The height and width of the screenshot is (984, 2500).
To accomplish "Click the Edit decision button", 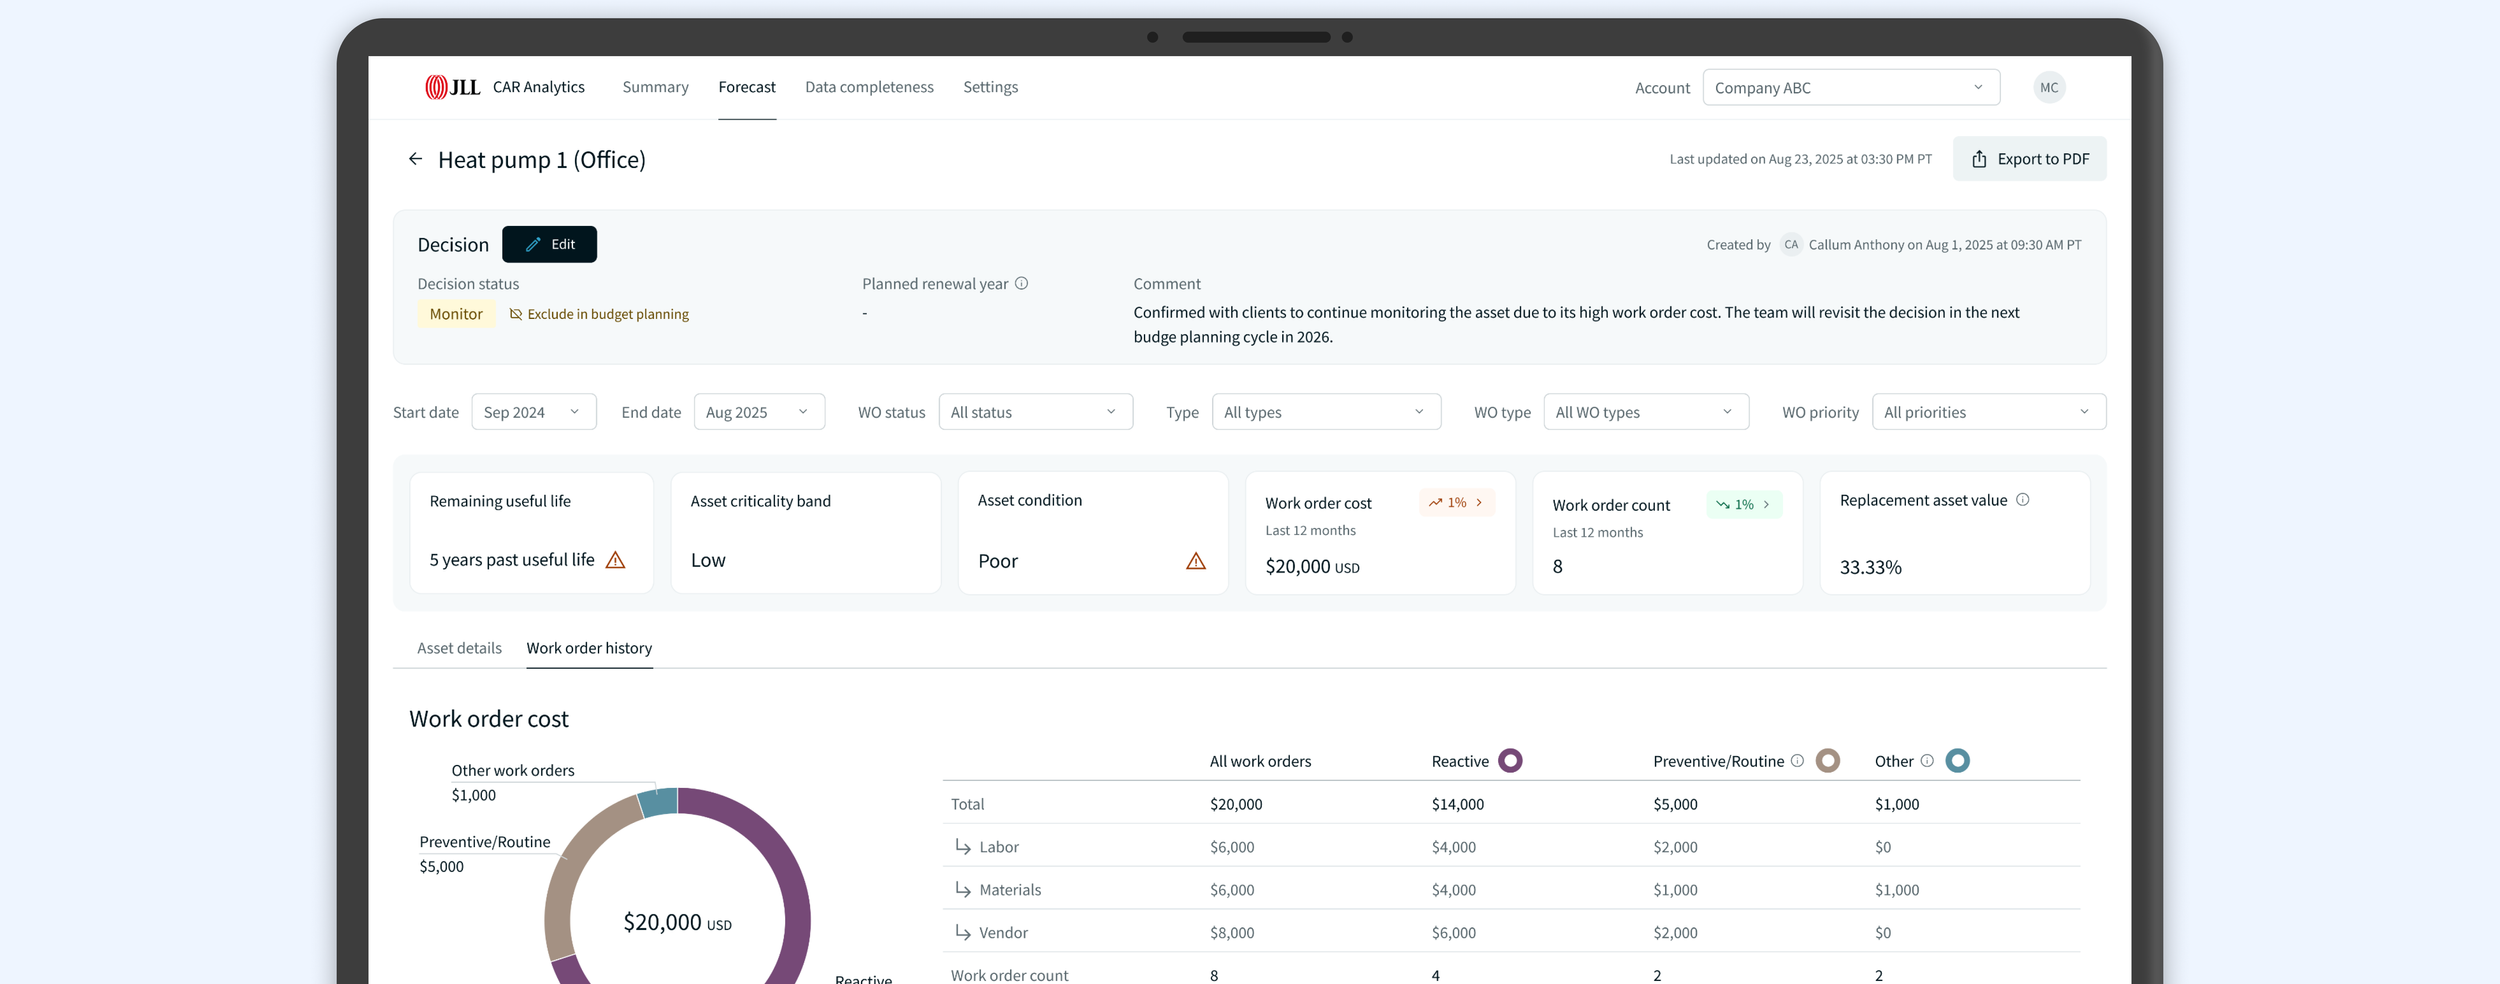I will (x=549, y=244).
